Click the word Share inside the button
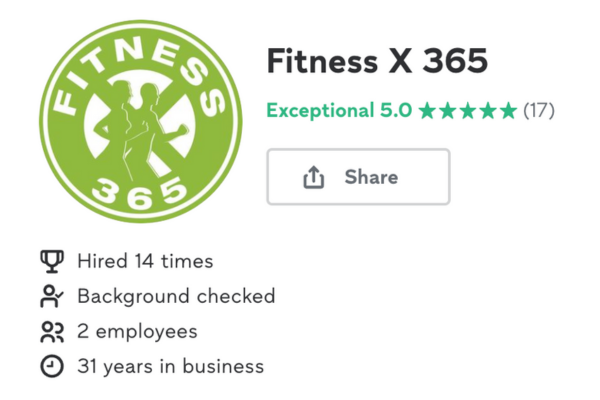Image resolution: width=600 pixels, height=400 pixels. (x=371, y=177)
